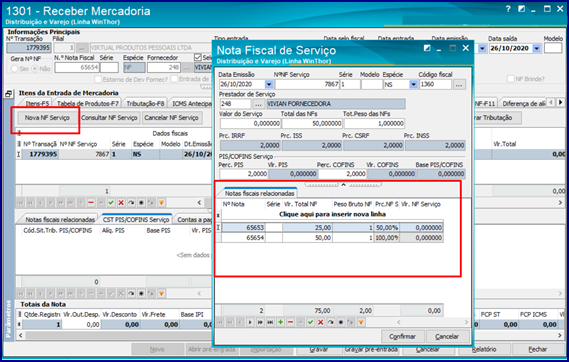Click bookmark icon in Dados fiscais navigator
This screenshot has height=362, width=569.
coord(142,202)
